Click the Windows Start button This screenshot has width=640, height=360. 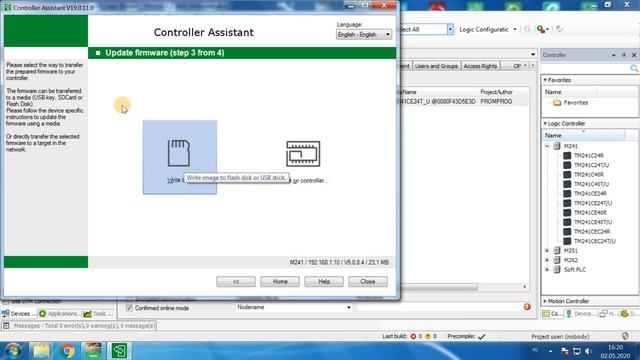(13, 351)
